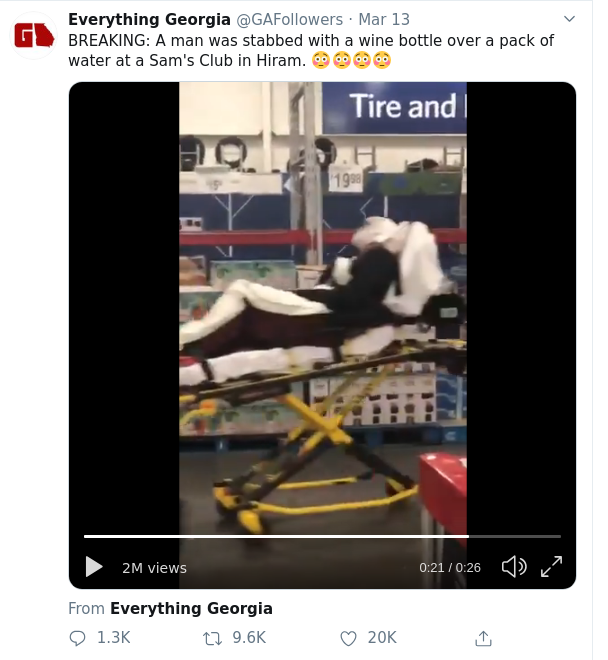Click the 0:21 / 0:26 time display
The height and width of the screenshot is (660, 608).
point(450,568)
